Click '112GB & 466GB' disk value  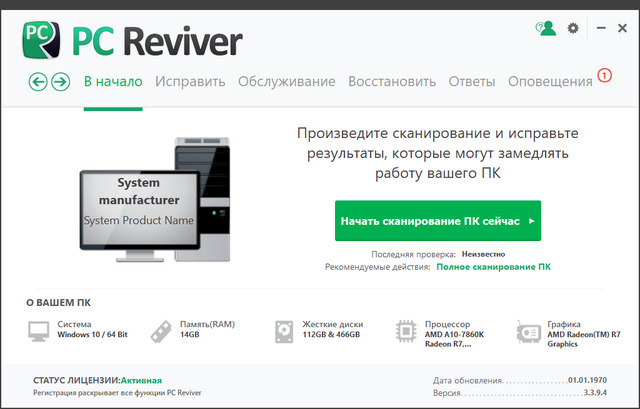tap(331, 335)
